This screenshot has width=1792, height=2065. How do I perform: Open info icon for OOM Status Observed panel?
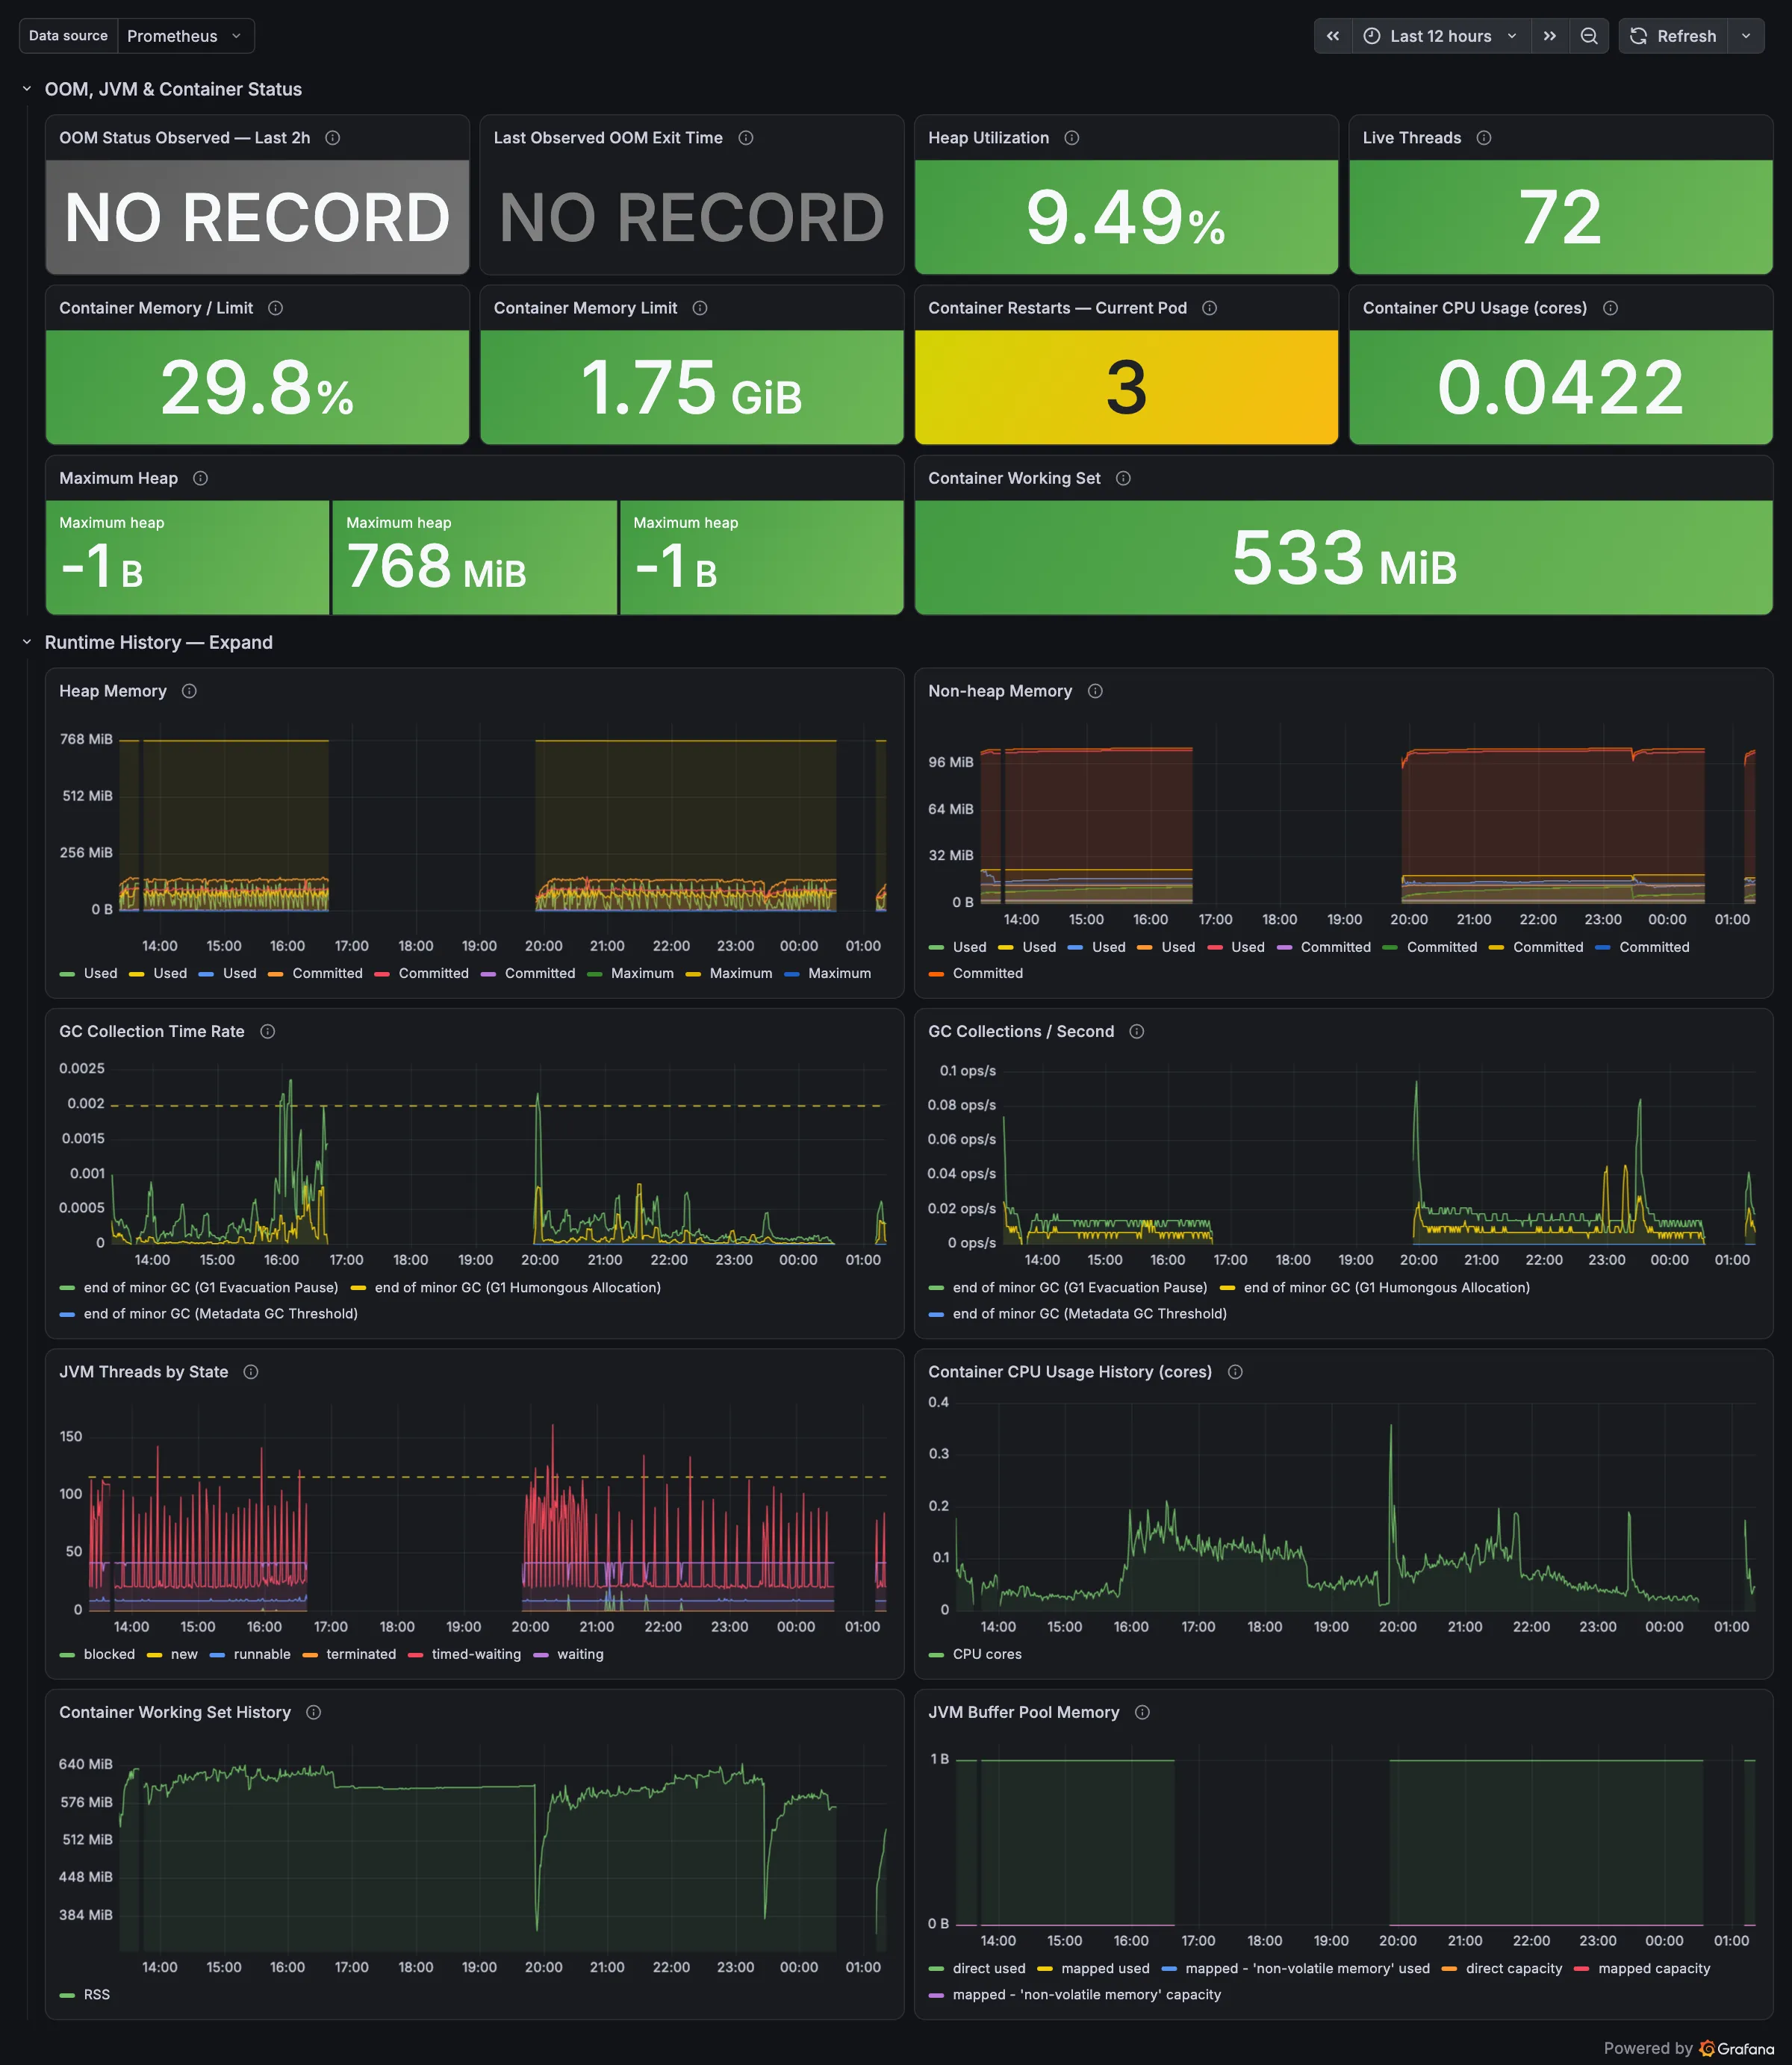coord(333,138)
